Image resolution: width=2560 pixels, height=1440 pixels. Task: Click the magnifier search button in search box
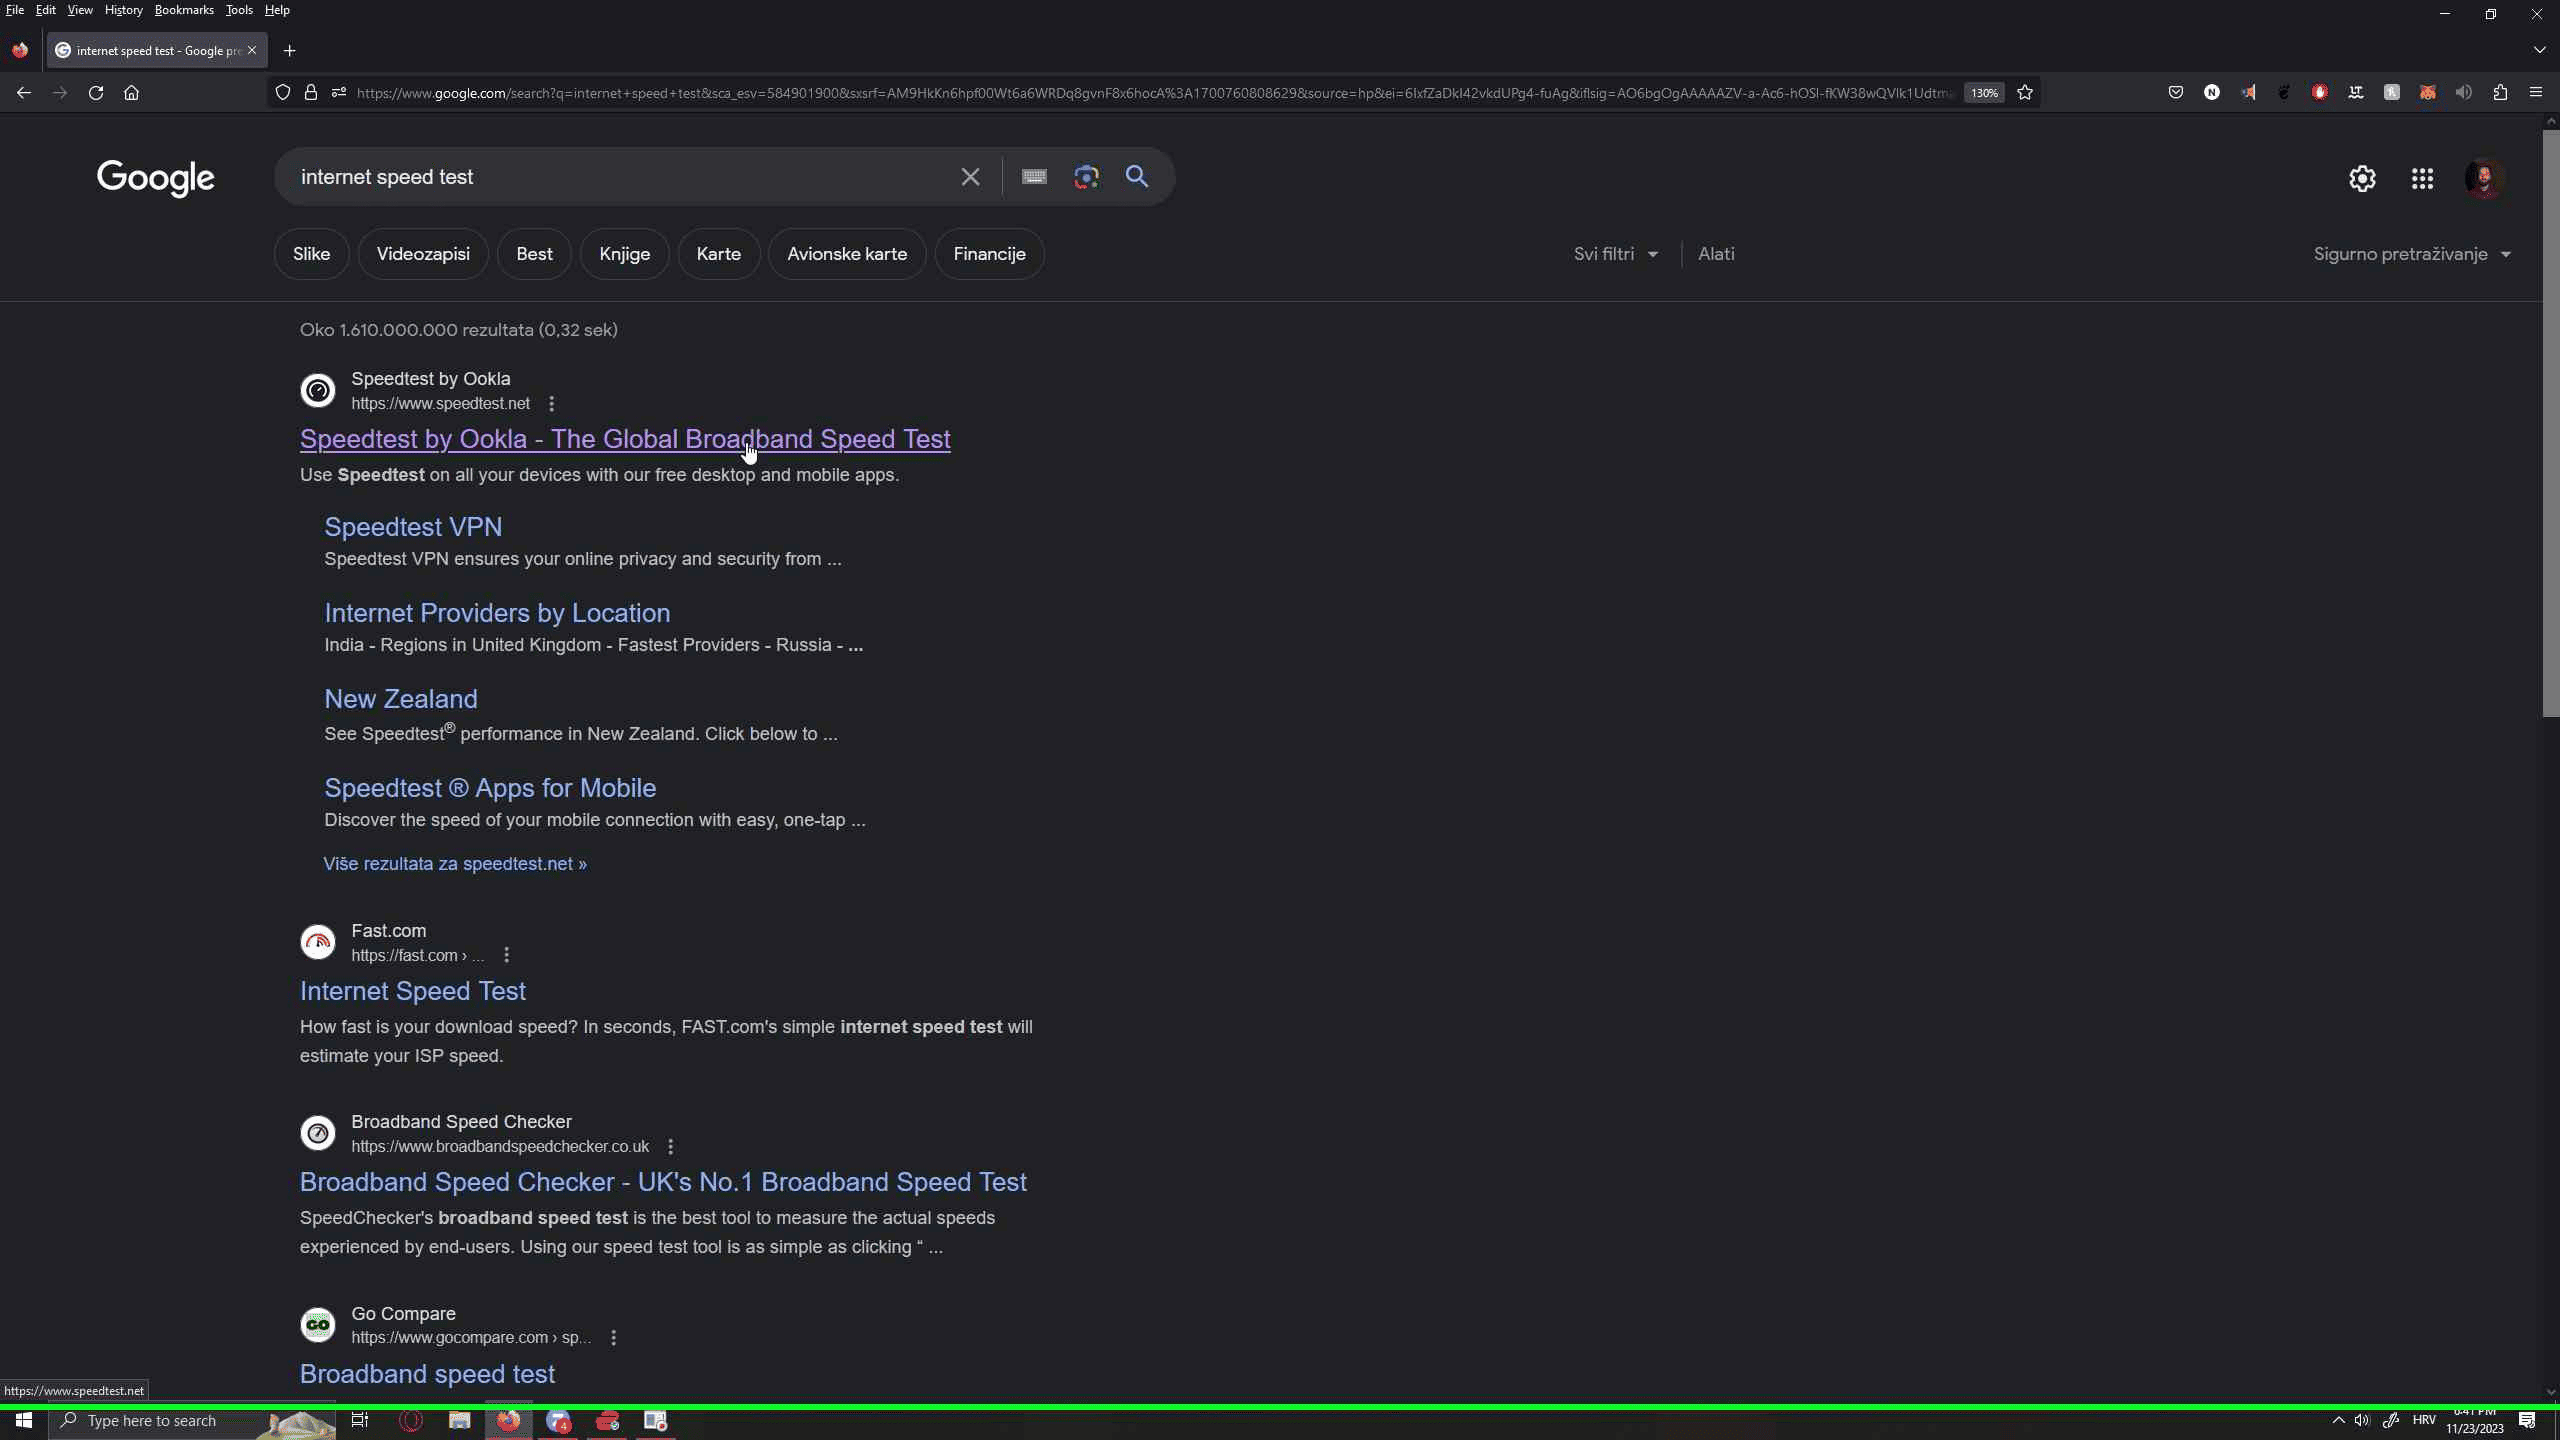click(x=1137, y=177)
